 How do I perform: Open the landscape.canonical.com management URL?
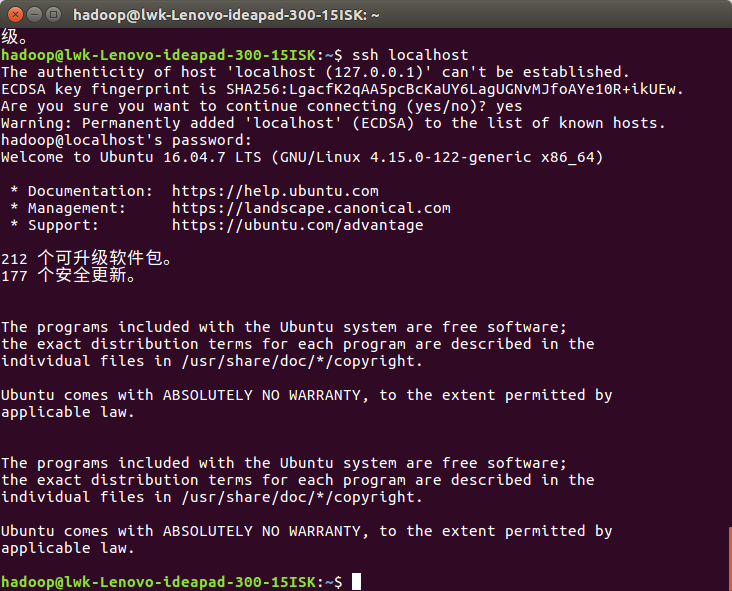(x=311, y=208)
